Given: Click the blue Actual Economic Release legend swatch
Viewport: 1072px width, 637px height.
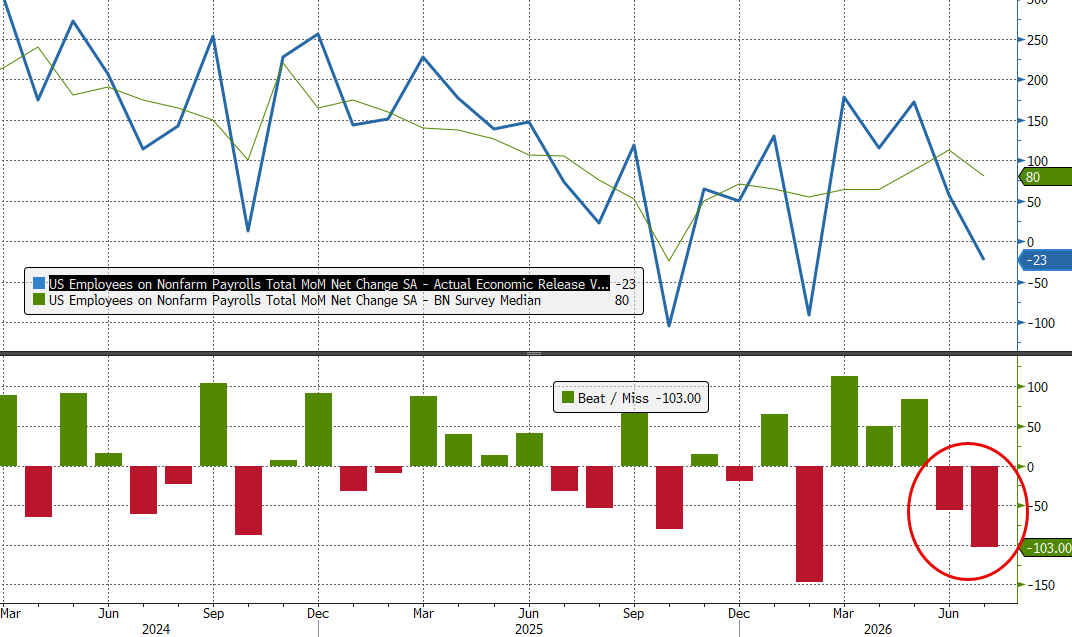Looking at the screenshot, I should 39,284.
